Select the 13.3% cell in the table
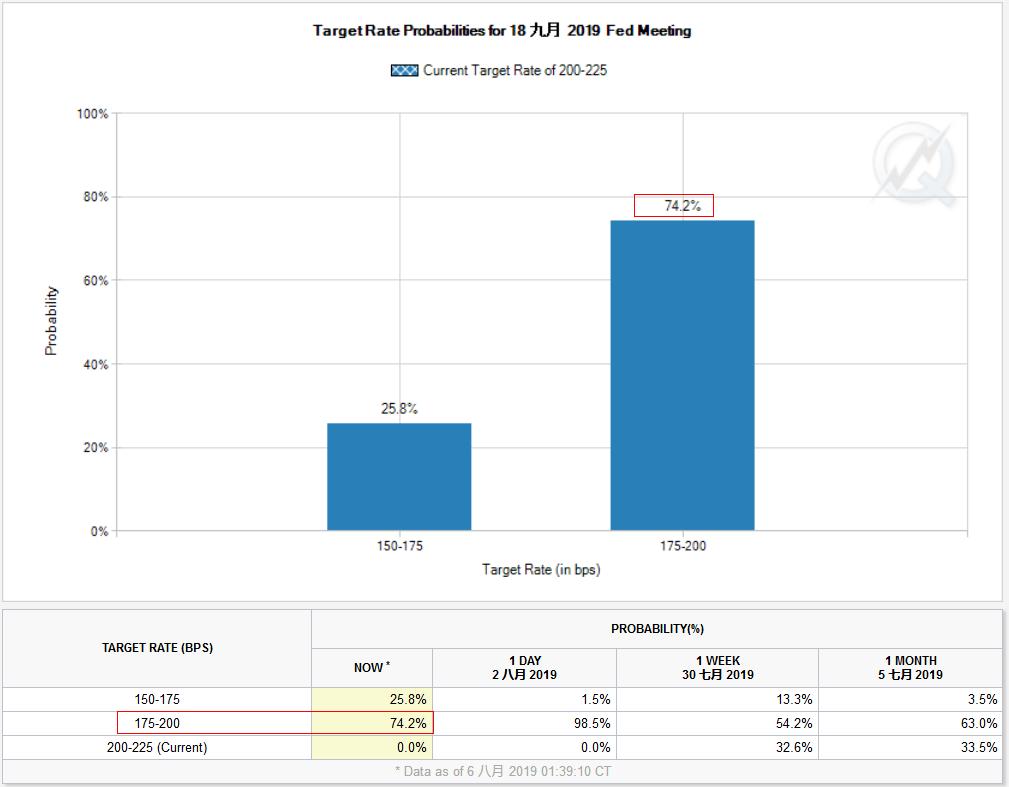Viewport: 1009px width, 787px height. pyautogui.click(x=717, y=699)
